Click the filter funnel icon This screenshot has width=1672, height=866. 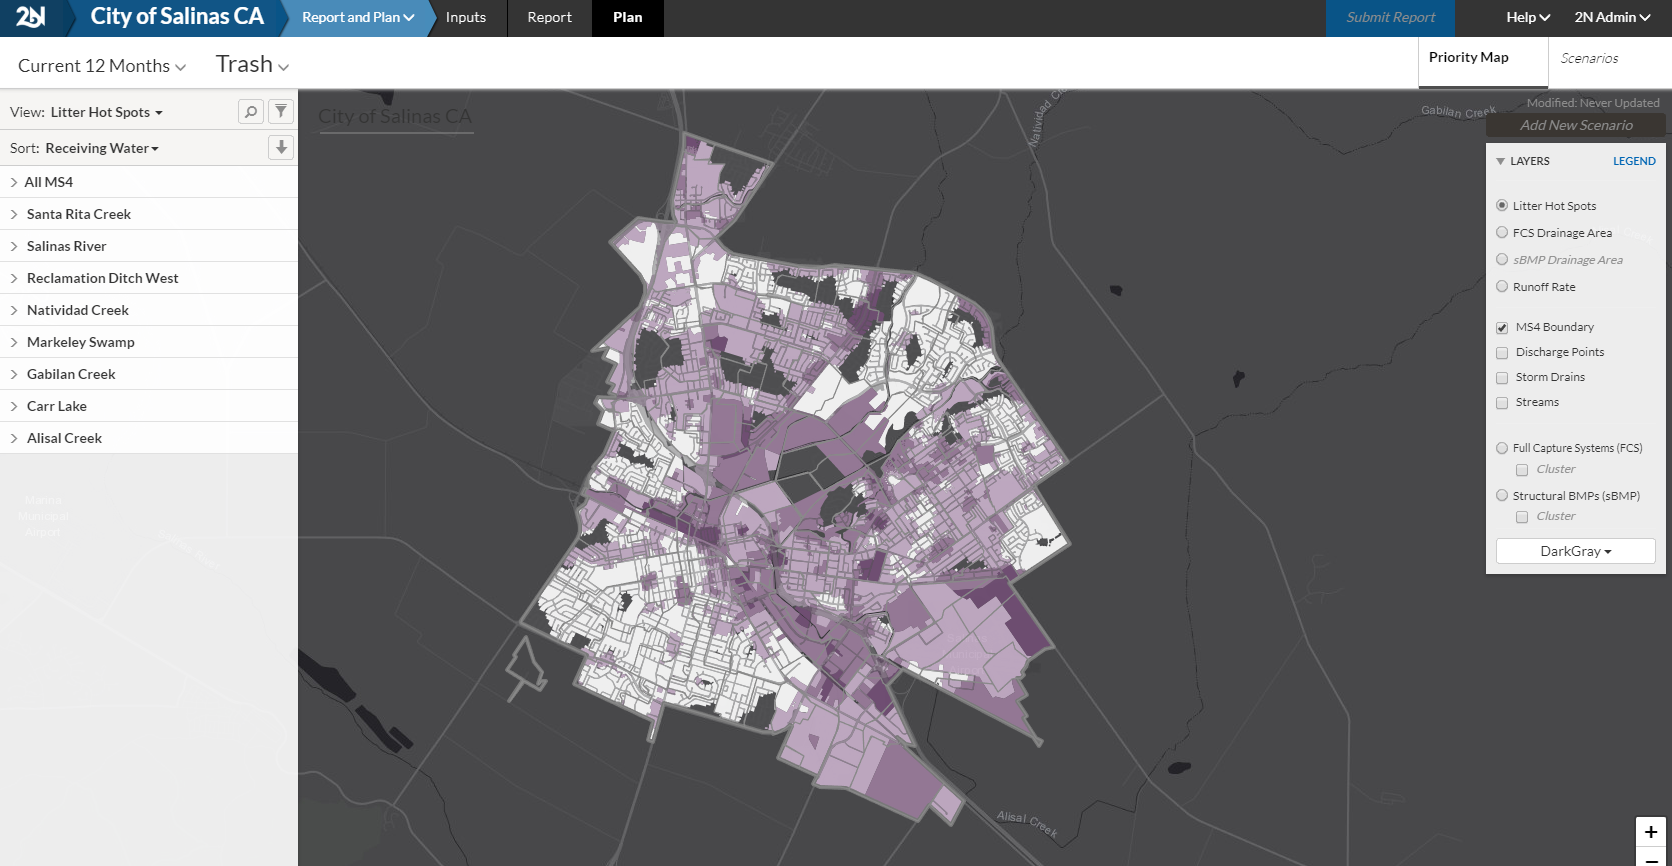click(x=281, y=112)
